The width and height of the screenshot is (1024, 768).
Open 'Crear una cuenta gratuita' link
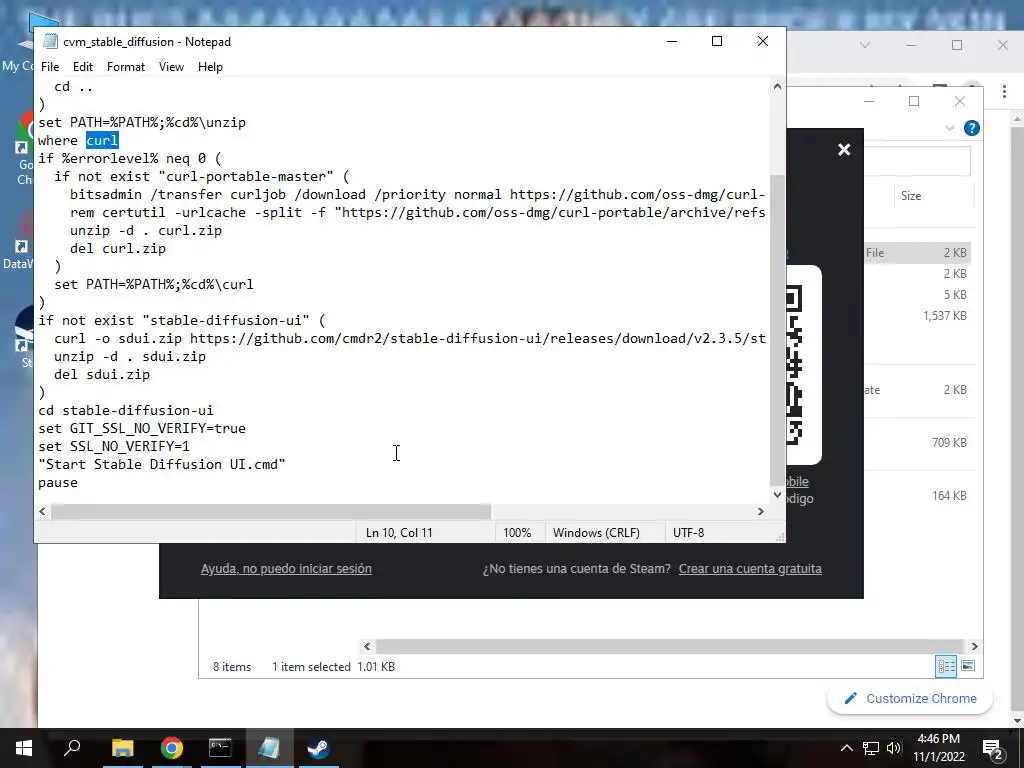(x=750, y=569)
